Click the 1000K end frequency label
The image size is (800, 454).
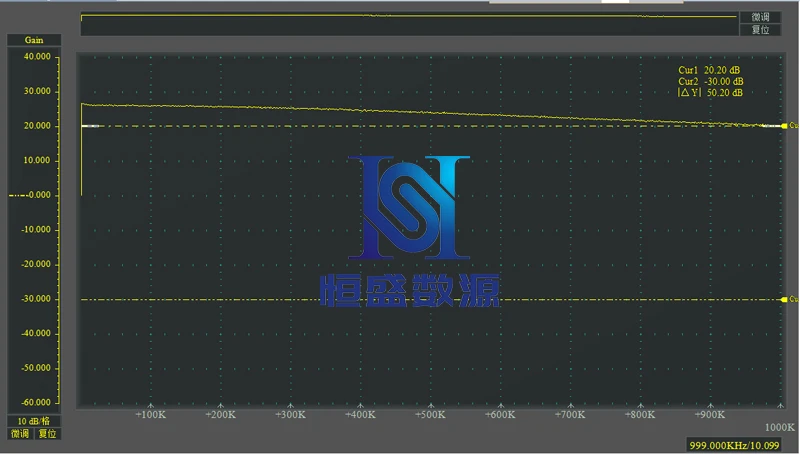click(779, 427)
